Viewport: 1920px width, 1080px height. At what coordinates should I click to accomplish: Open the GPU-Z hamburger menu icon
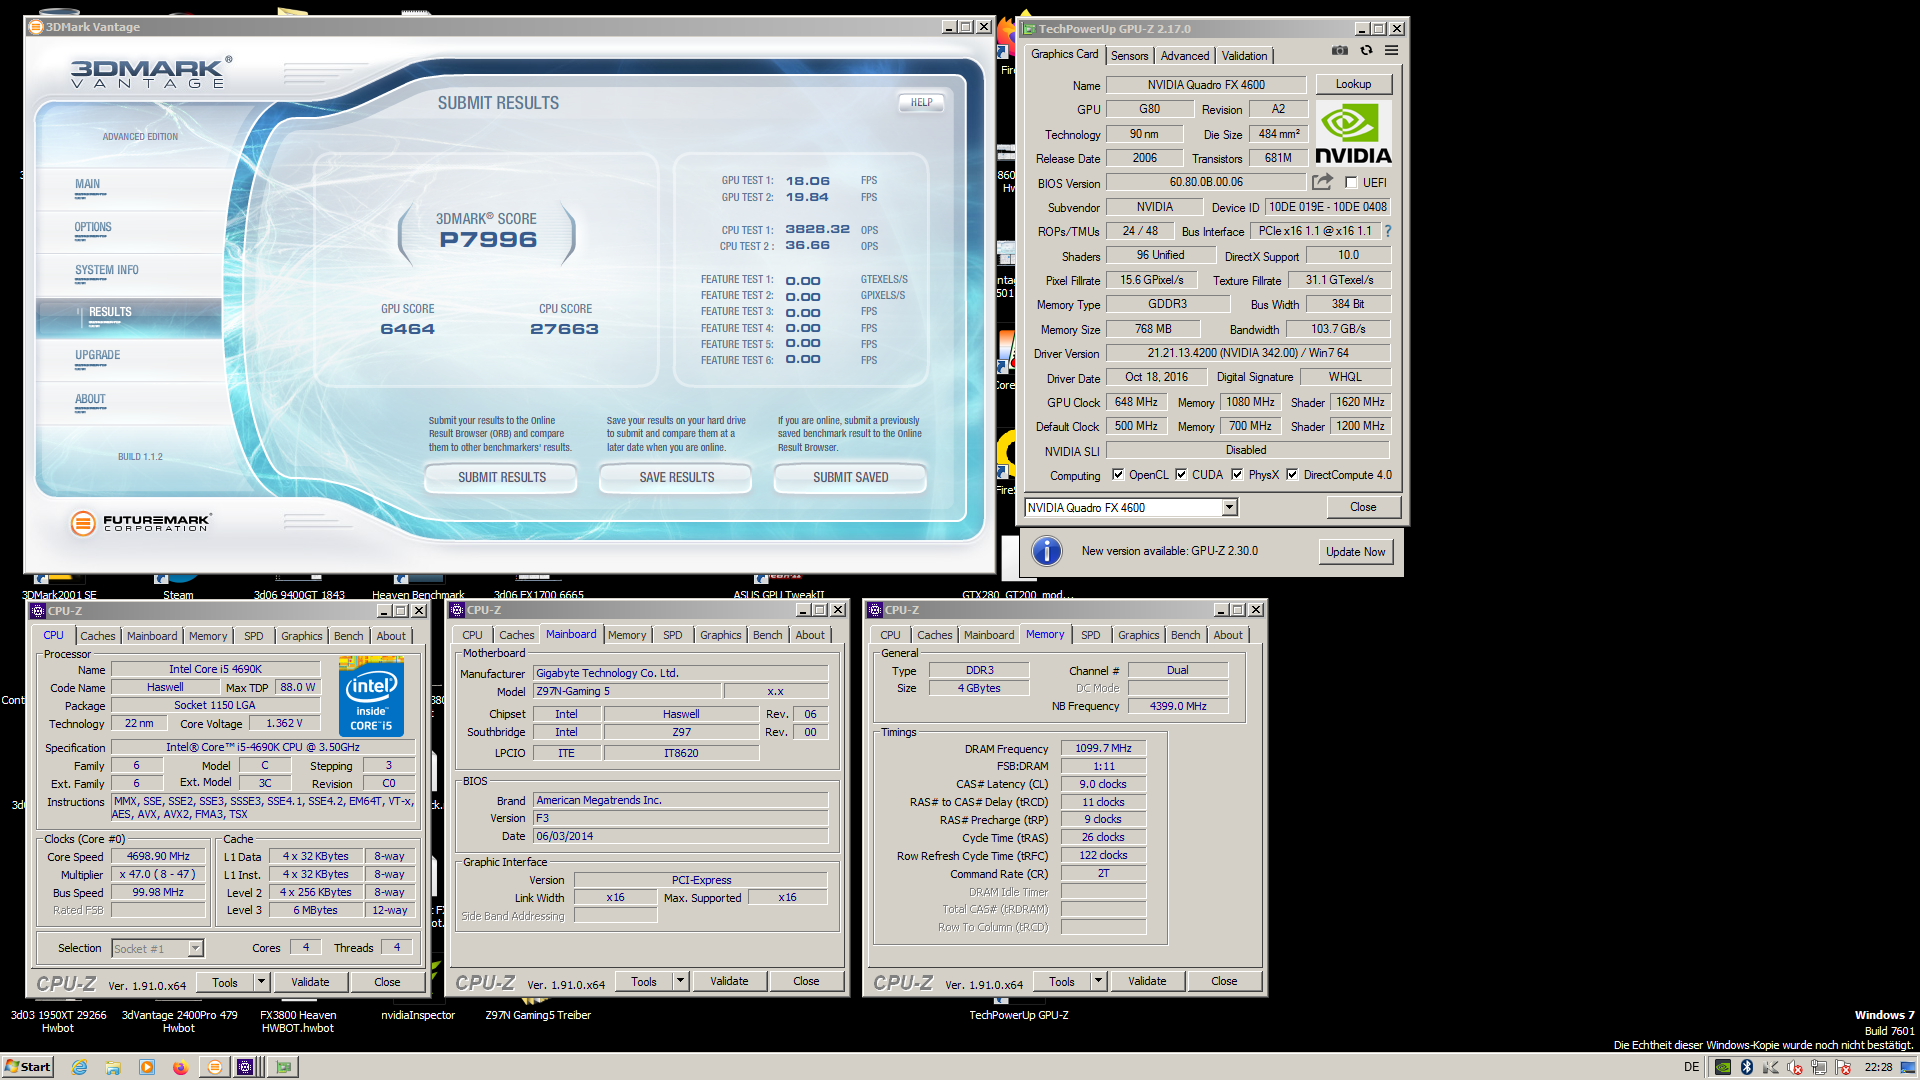1391,50
